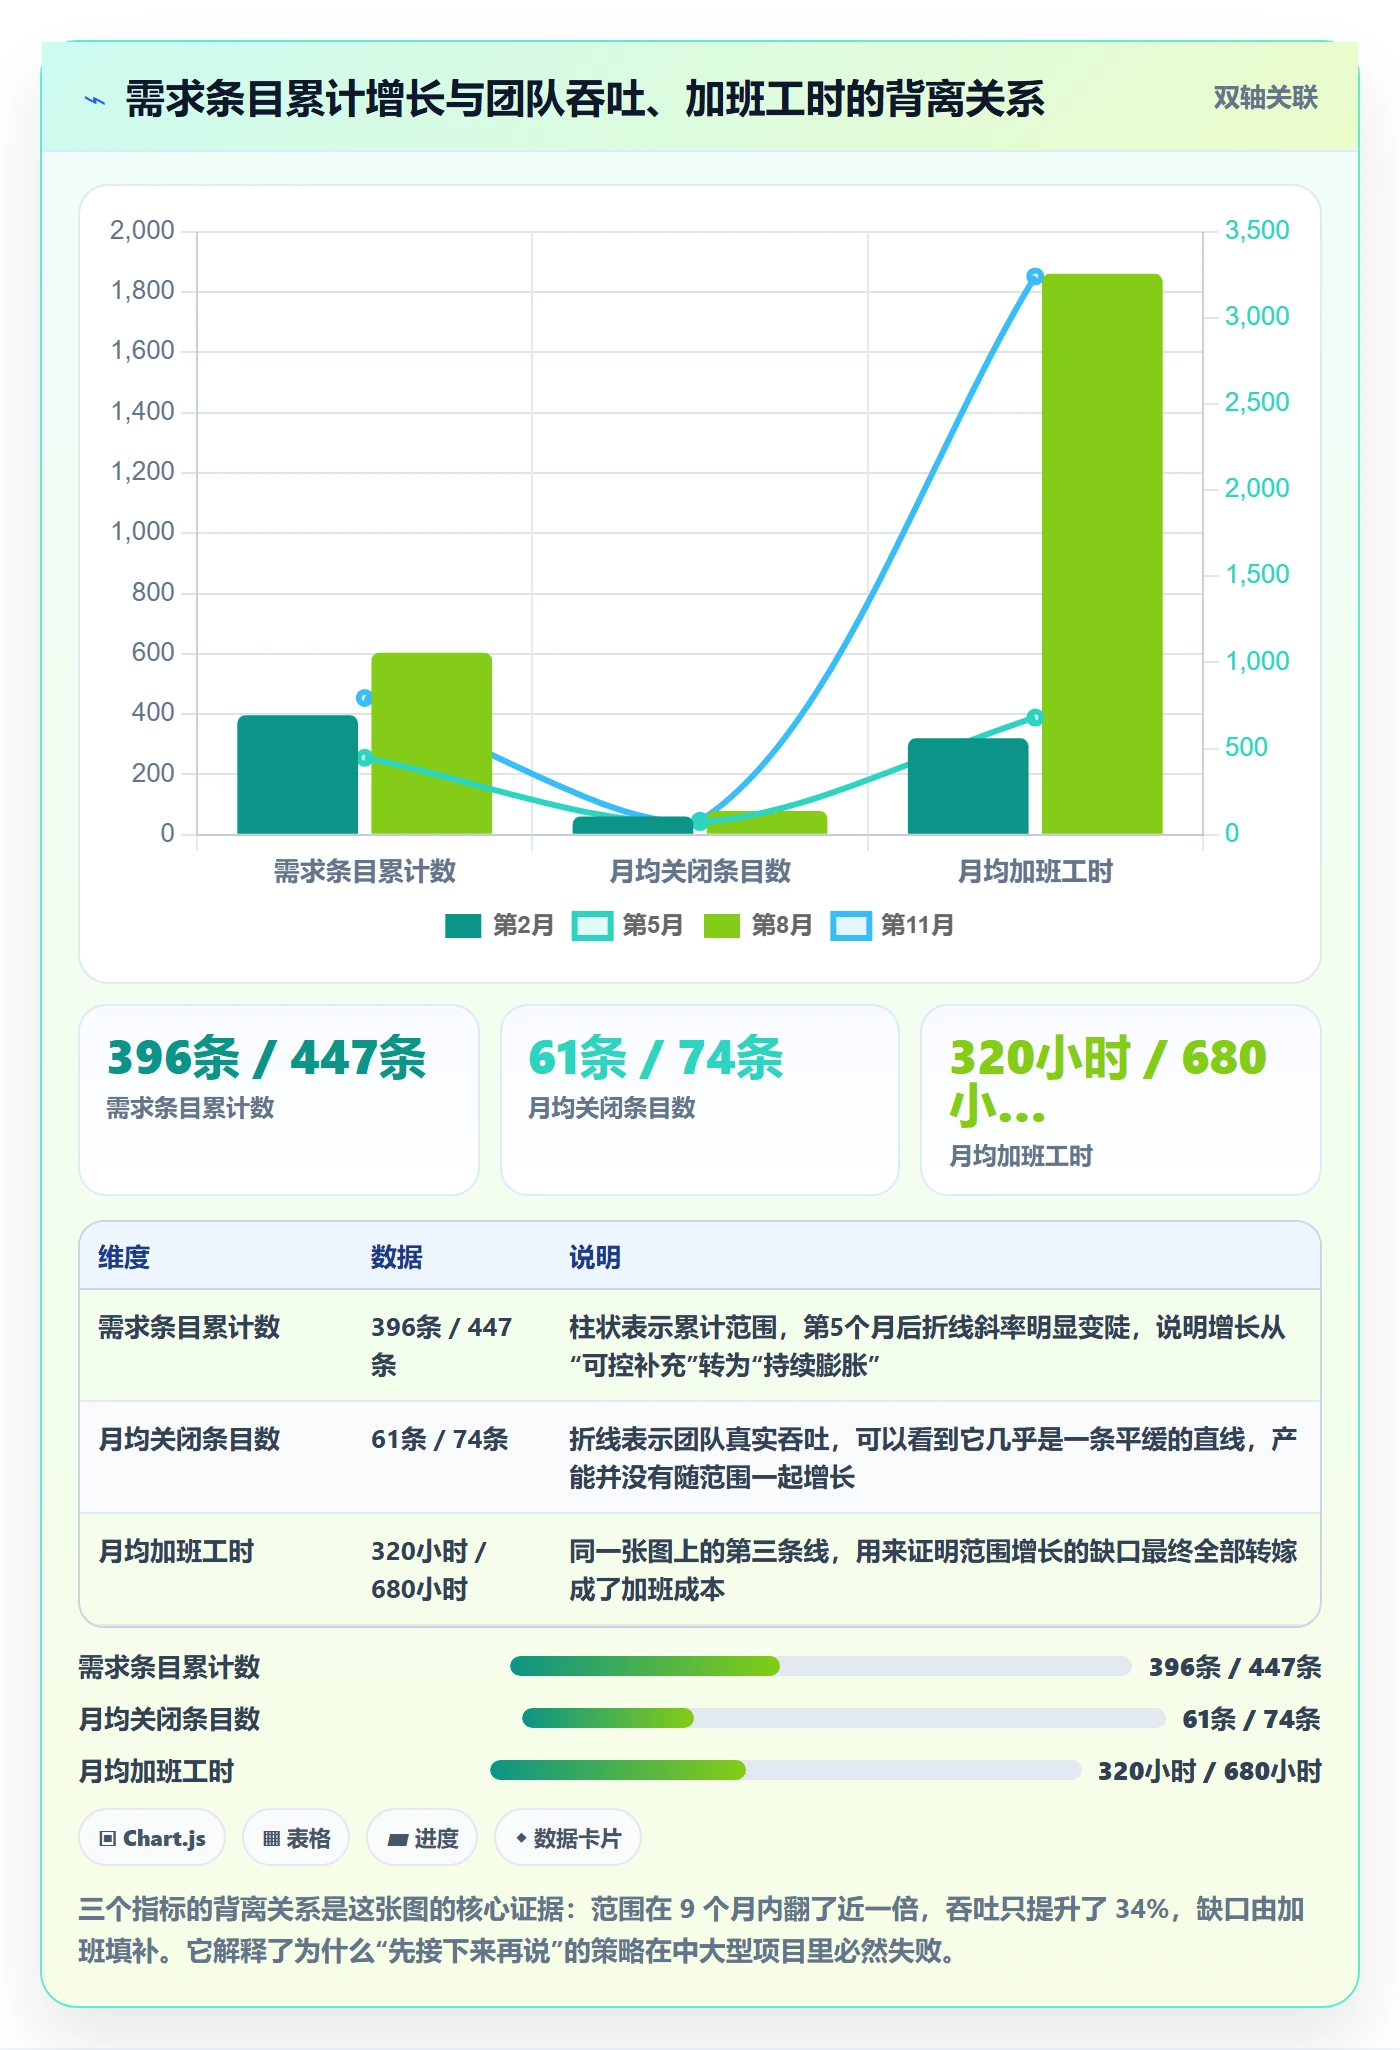Click the blue 第11月 point above 需求条目累计数
Screen dimensions: 1400x2050
(x=364, y=698)
